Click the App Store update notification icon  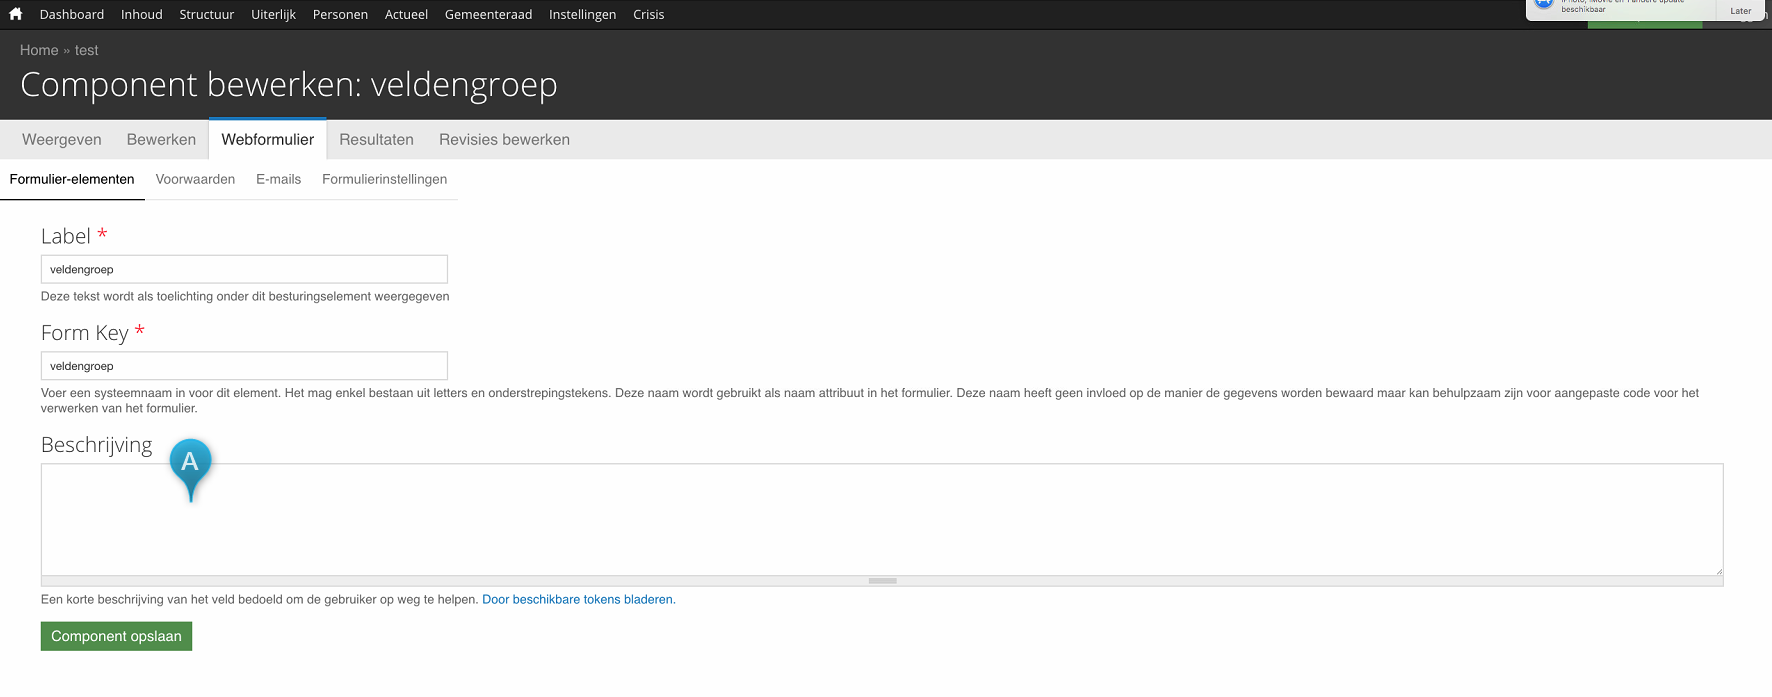pos(1544,4)
